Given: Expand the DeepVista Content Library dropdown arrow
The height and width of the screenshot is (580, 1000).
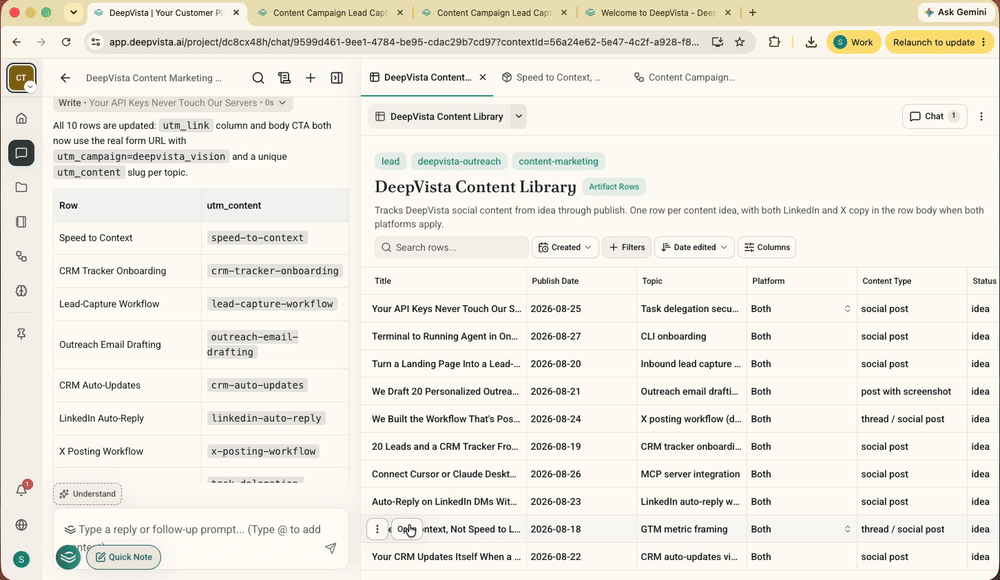Looking at the screenshot, I should [x=518, y=116].
